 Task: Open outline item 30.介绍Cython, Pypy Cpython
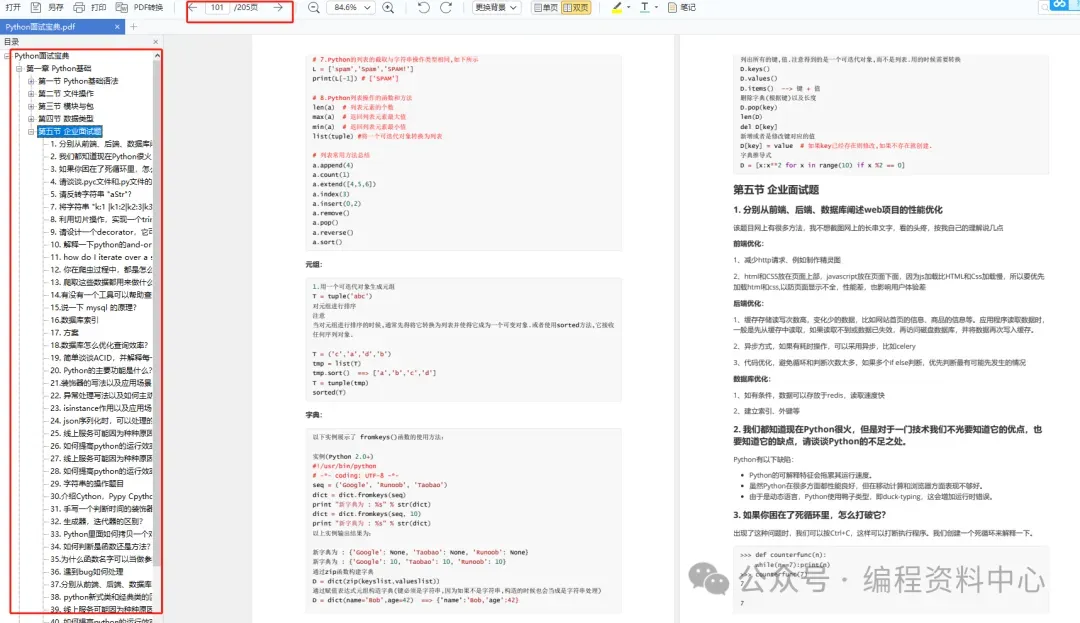tap(101, 496)
